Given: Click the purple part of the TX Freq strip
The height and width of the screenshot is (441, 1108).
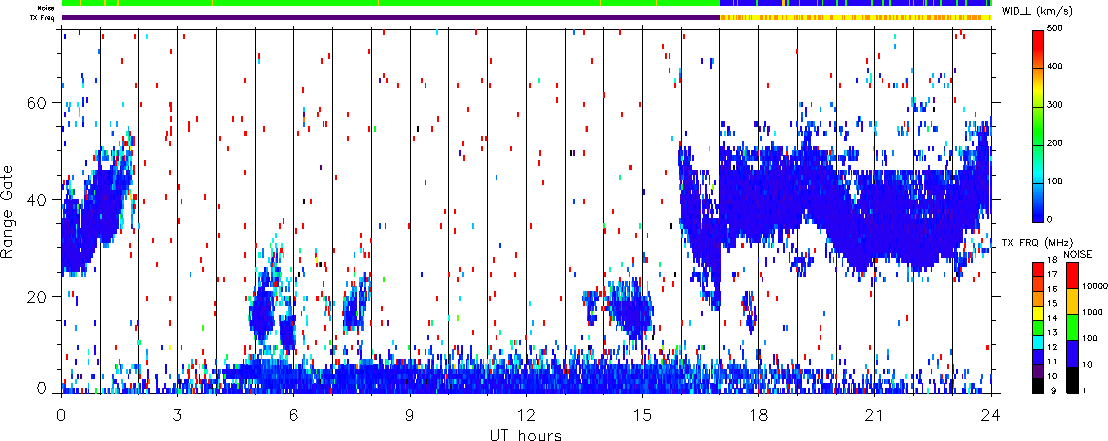Looking at the screenshot, I should coord(391,17).
